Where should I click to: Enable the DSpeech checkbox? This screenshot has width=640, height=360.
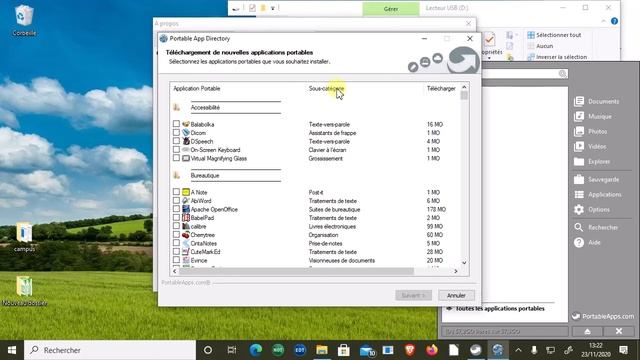176,141
